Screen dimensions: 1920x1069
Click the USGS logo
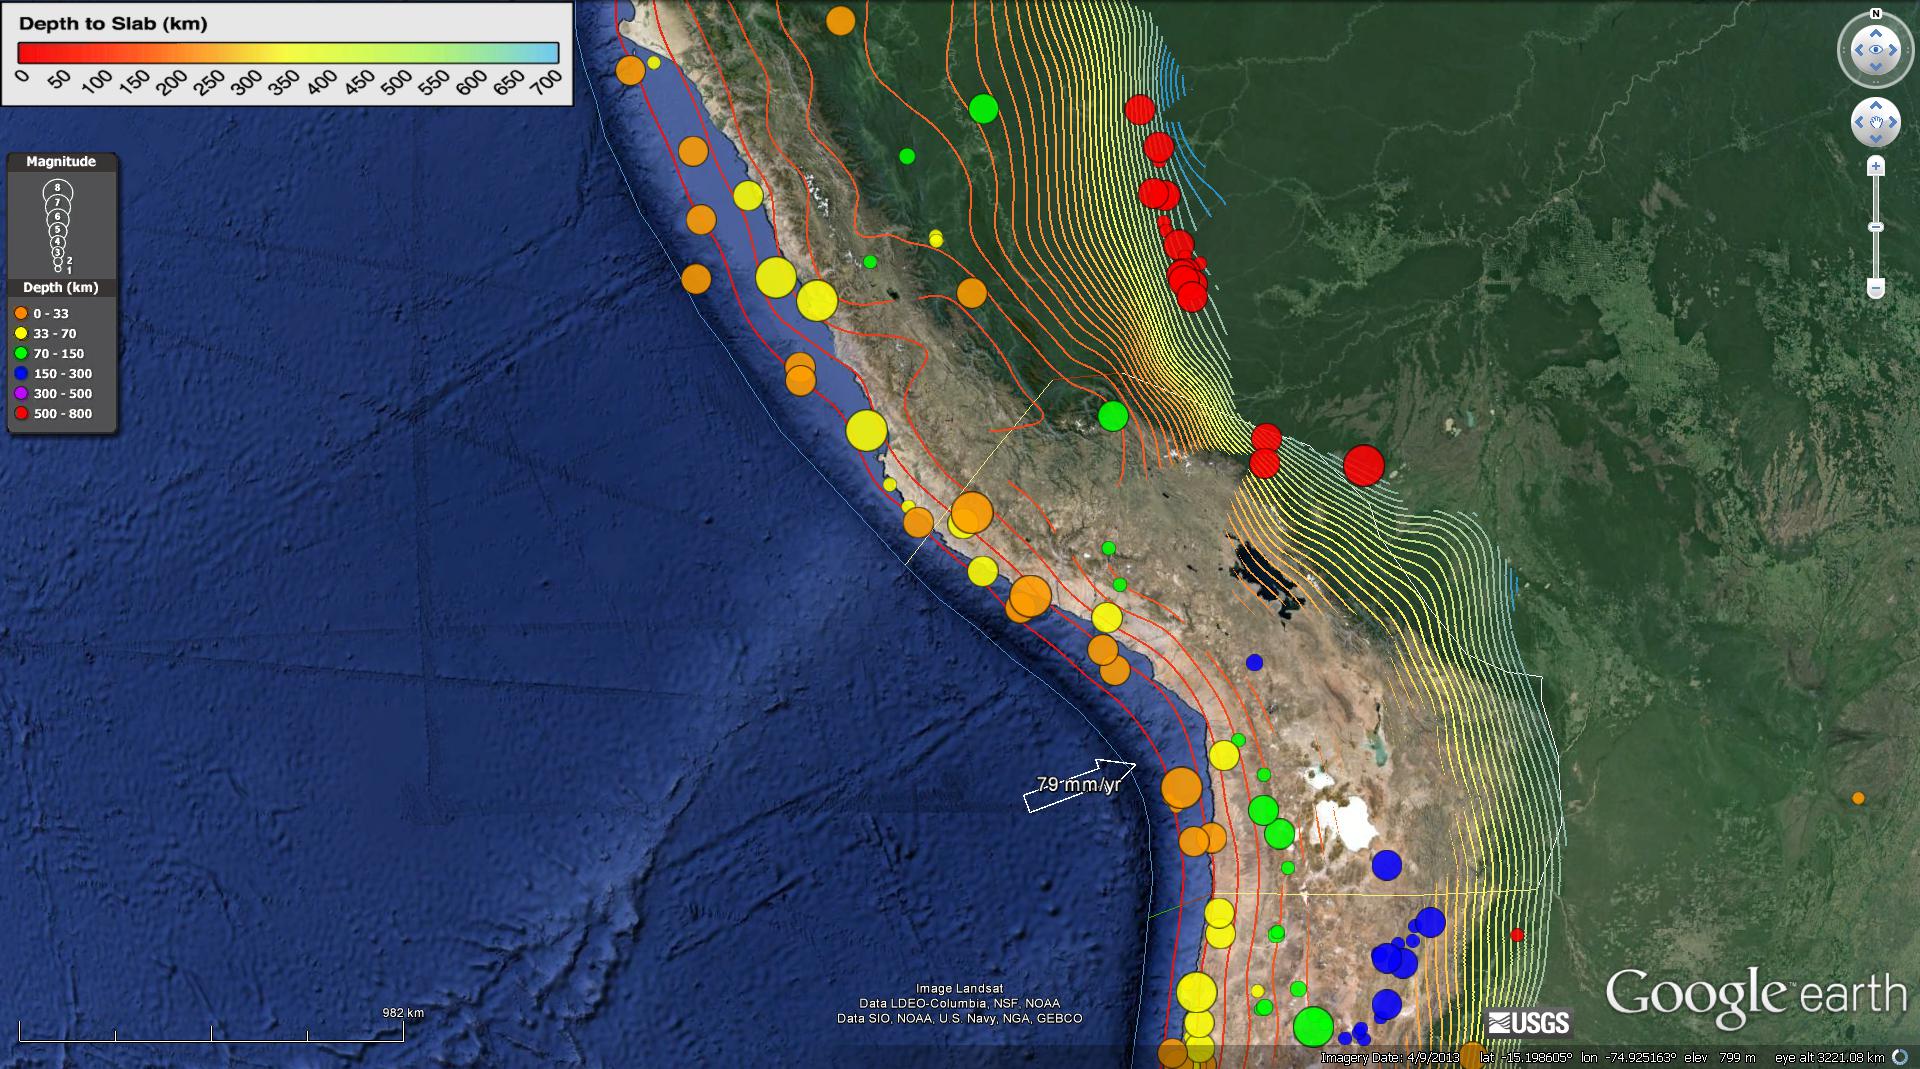(1528, 1022)
